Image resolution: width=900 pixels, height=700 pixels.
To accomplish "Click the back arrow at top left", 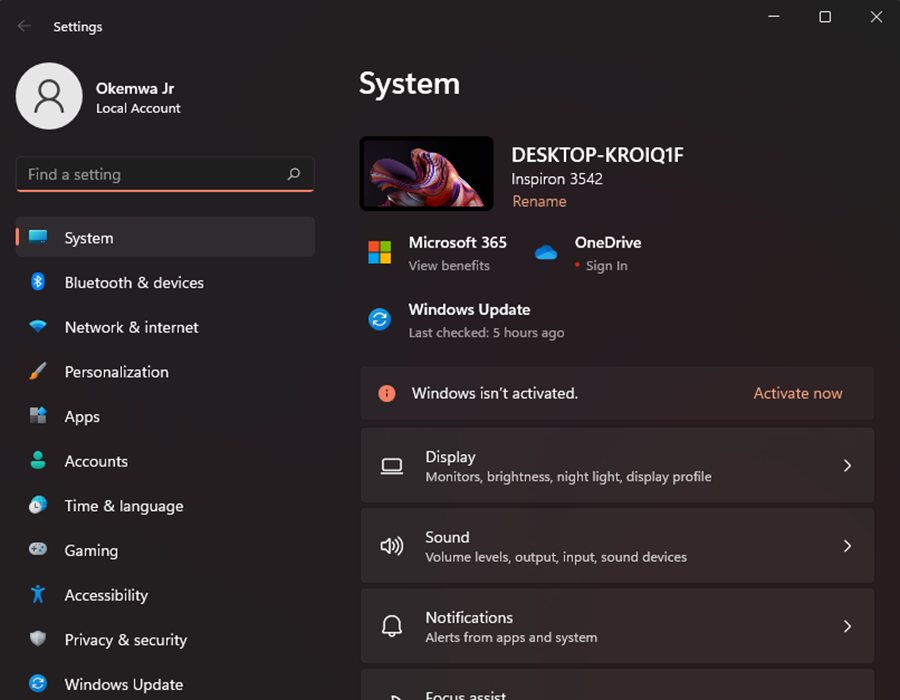I will pos(23,26).
